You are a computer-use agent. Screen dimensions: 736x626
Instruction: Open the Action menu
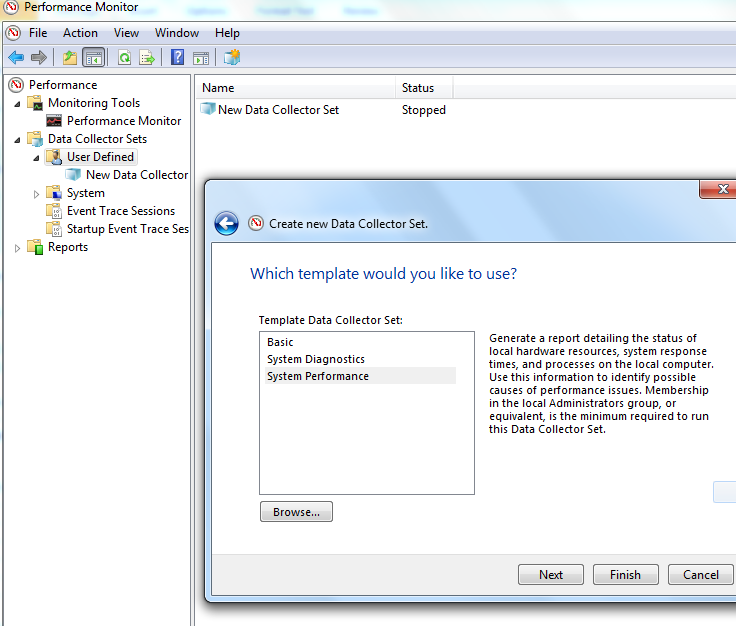(x=80, y=33)
